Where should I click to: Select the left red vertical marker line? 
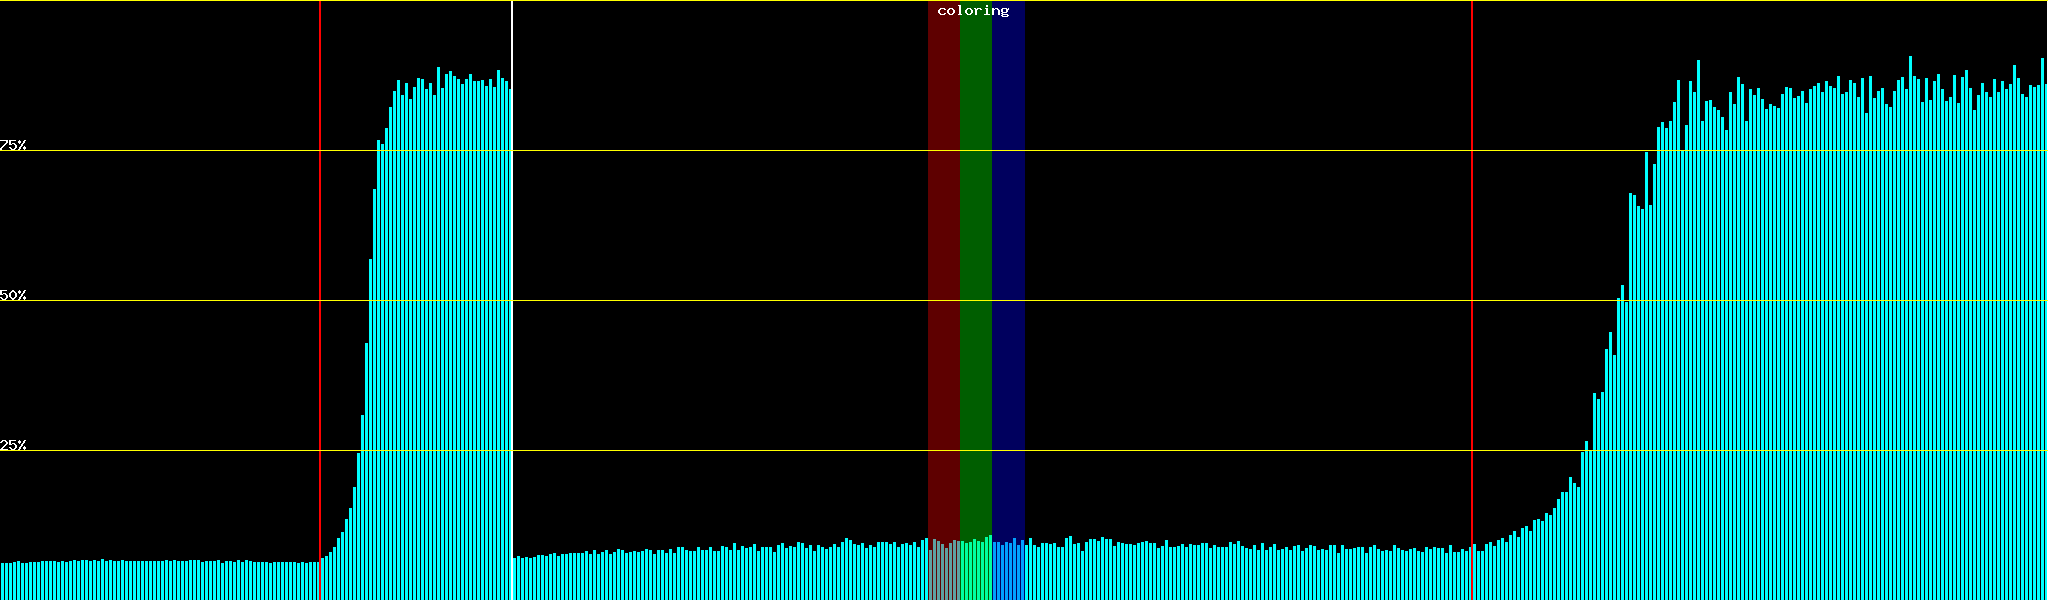[x=320, y=300]
